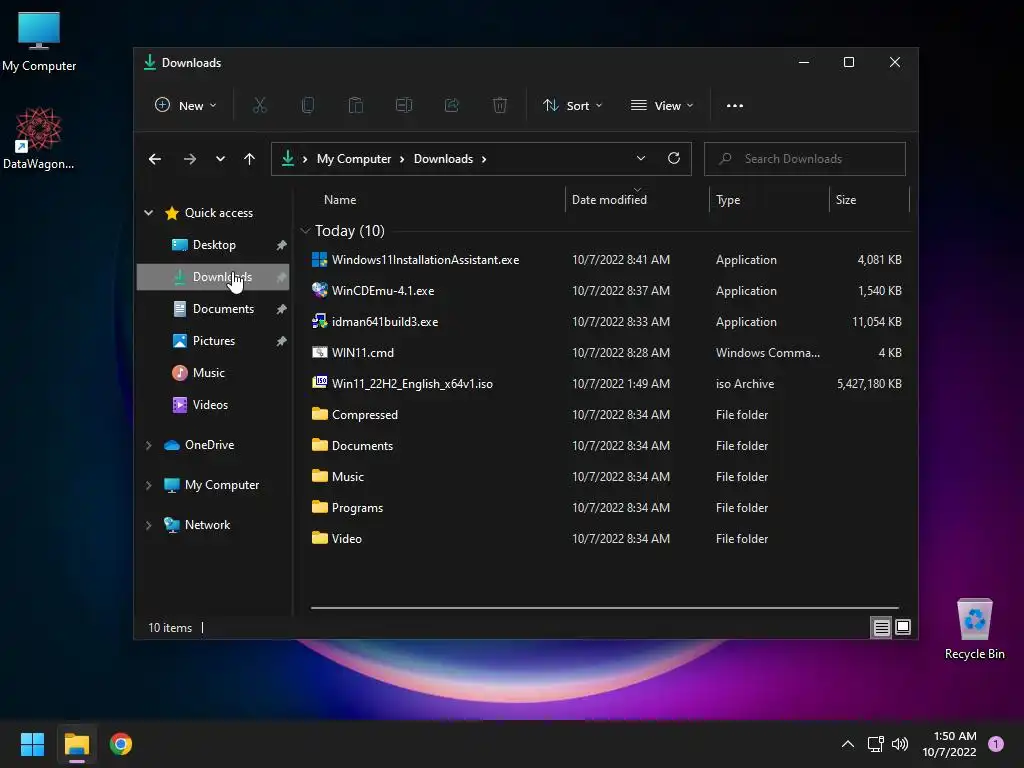Open the Sort options dropdown
This screenshot has width=1024, height=768.
click(x=573, y=105)
